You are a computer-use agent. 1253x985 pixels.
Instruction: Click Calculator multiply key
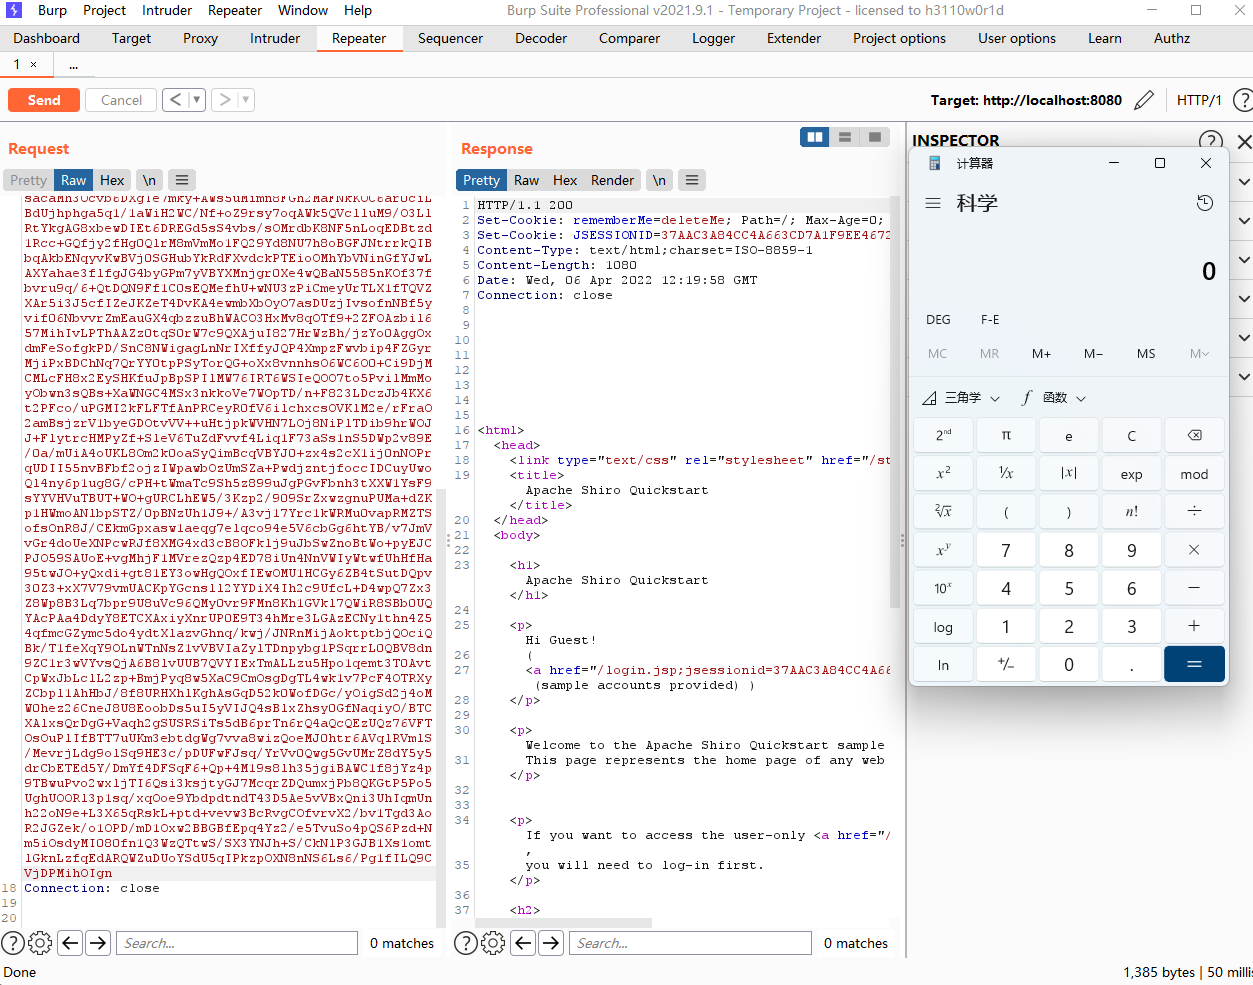1194,550
